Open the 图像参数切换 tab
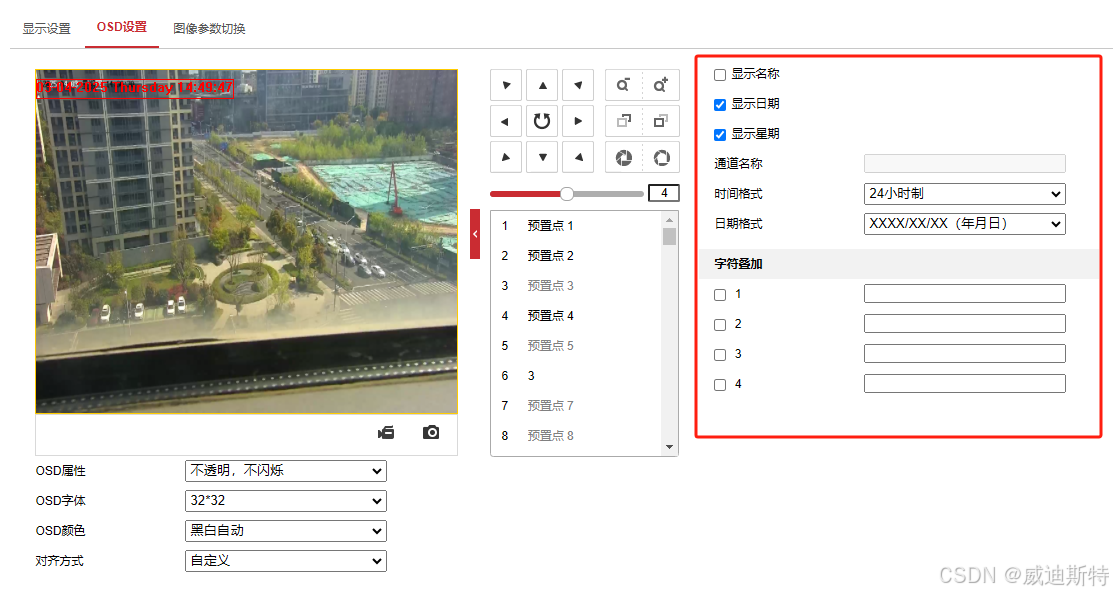Image resolution: width=1113 pixels, height=595 pixels. tap(207, 28)
